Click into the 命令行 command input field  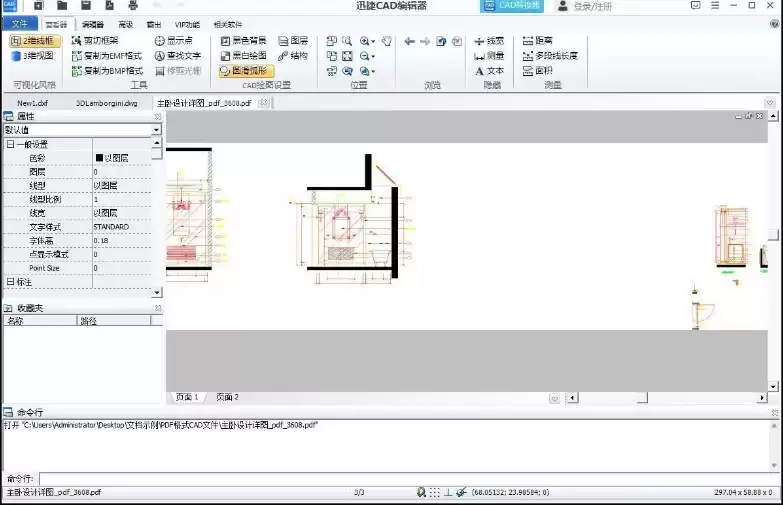[x=400, y=478]
